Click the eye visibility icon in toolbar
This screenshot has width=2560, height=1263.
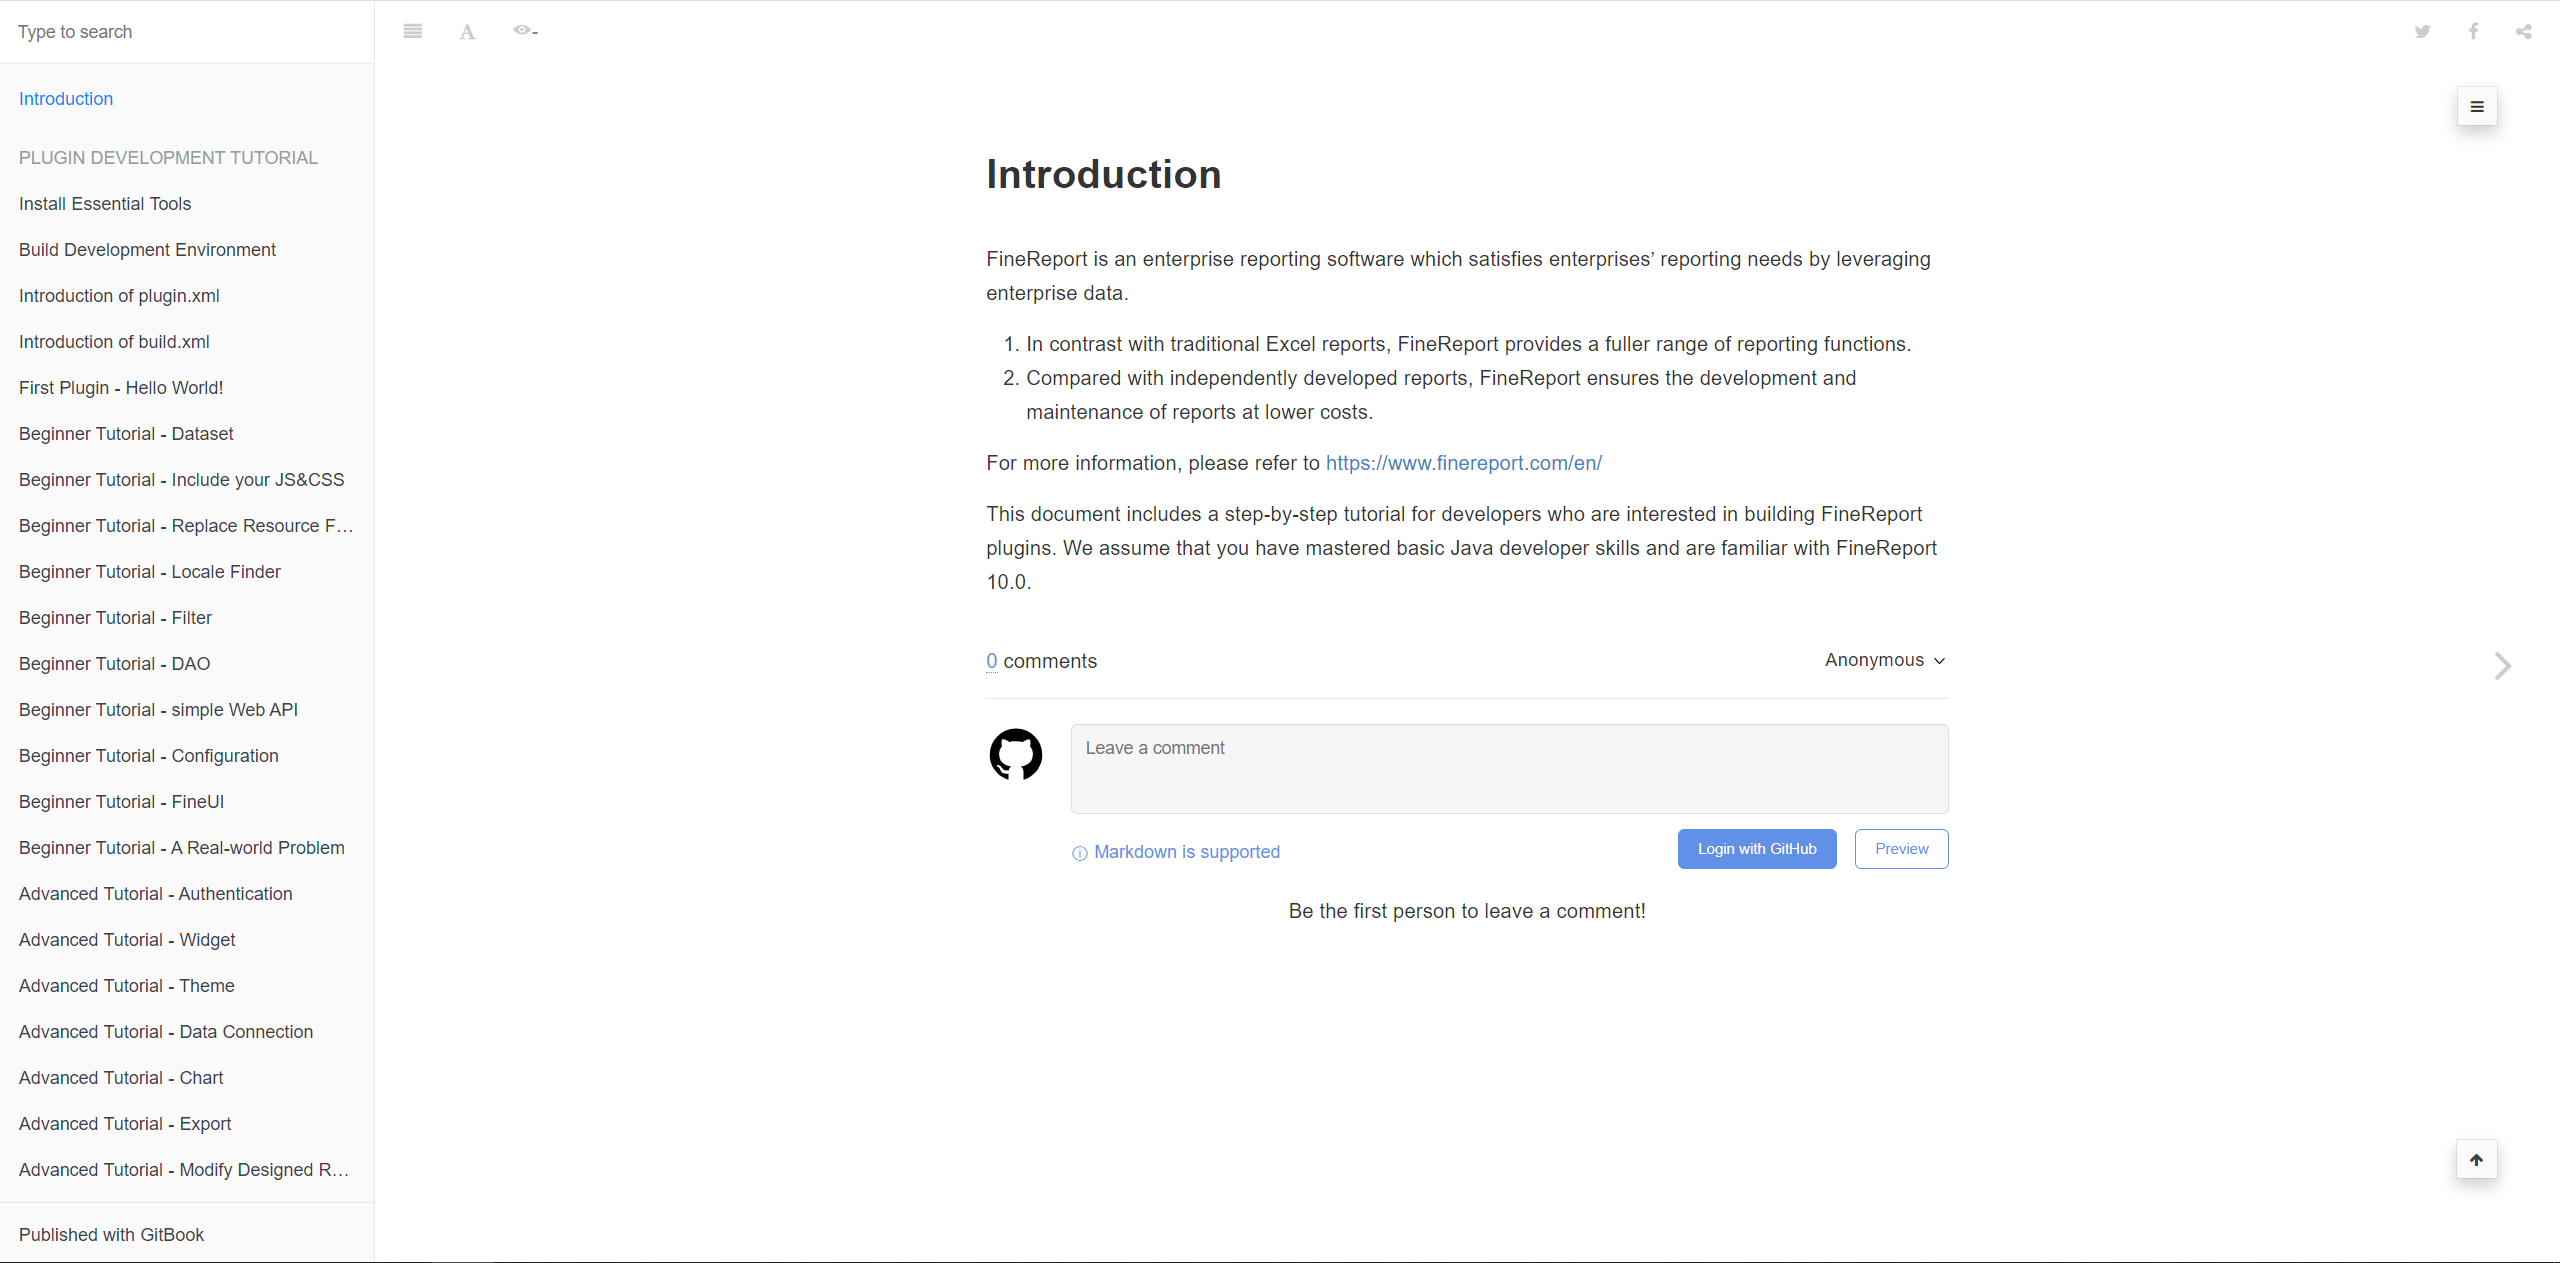(524, 31)
